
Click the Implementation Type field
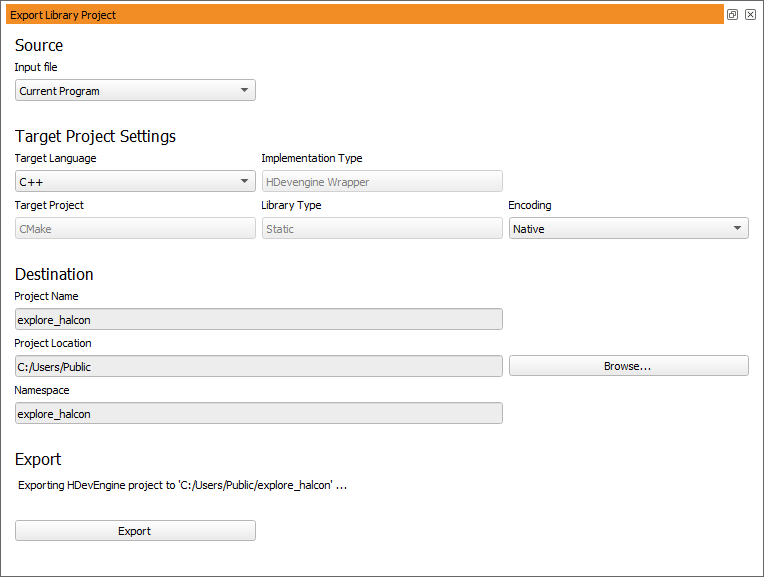[x=381, y=182]
